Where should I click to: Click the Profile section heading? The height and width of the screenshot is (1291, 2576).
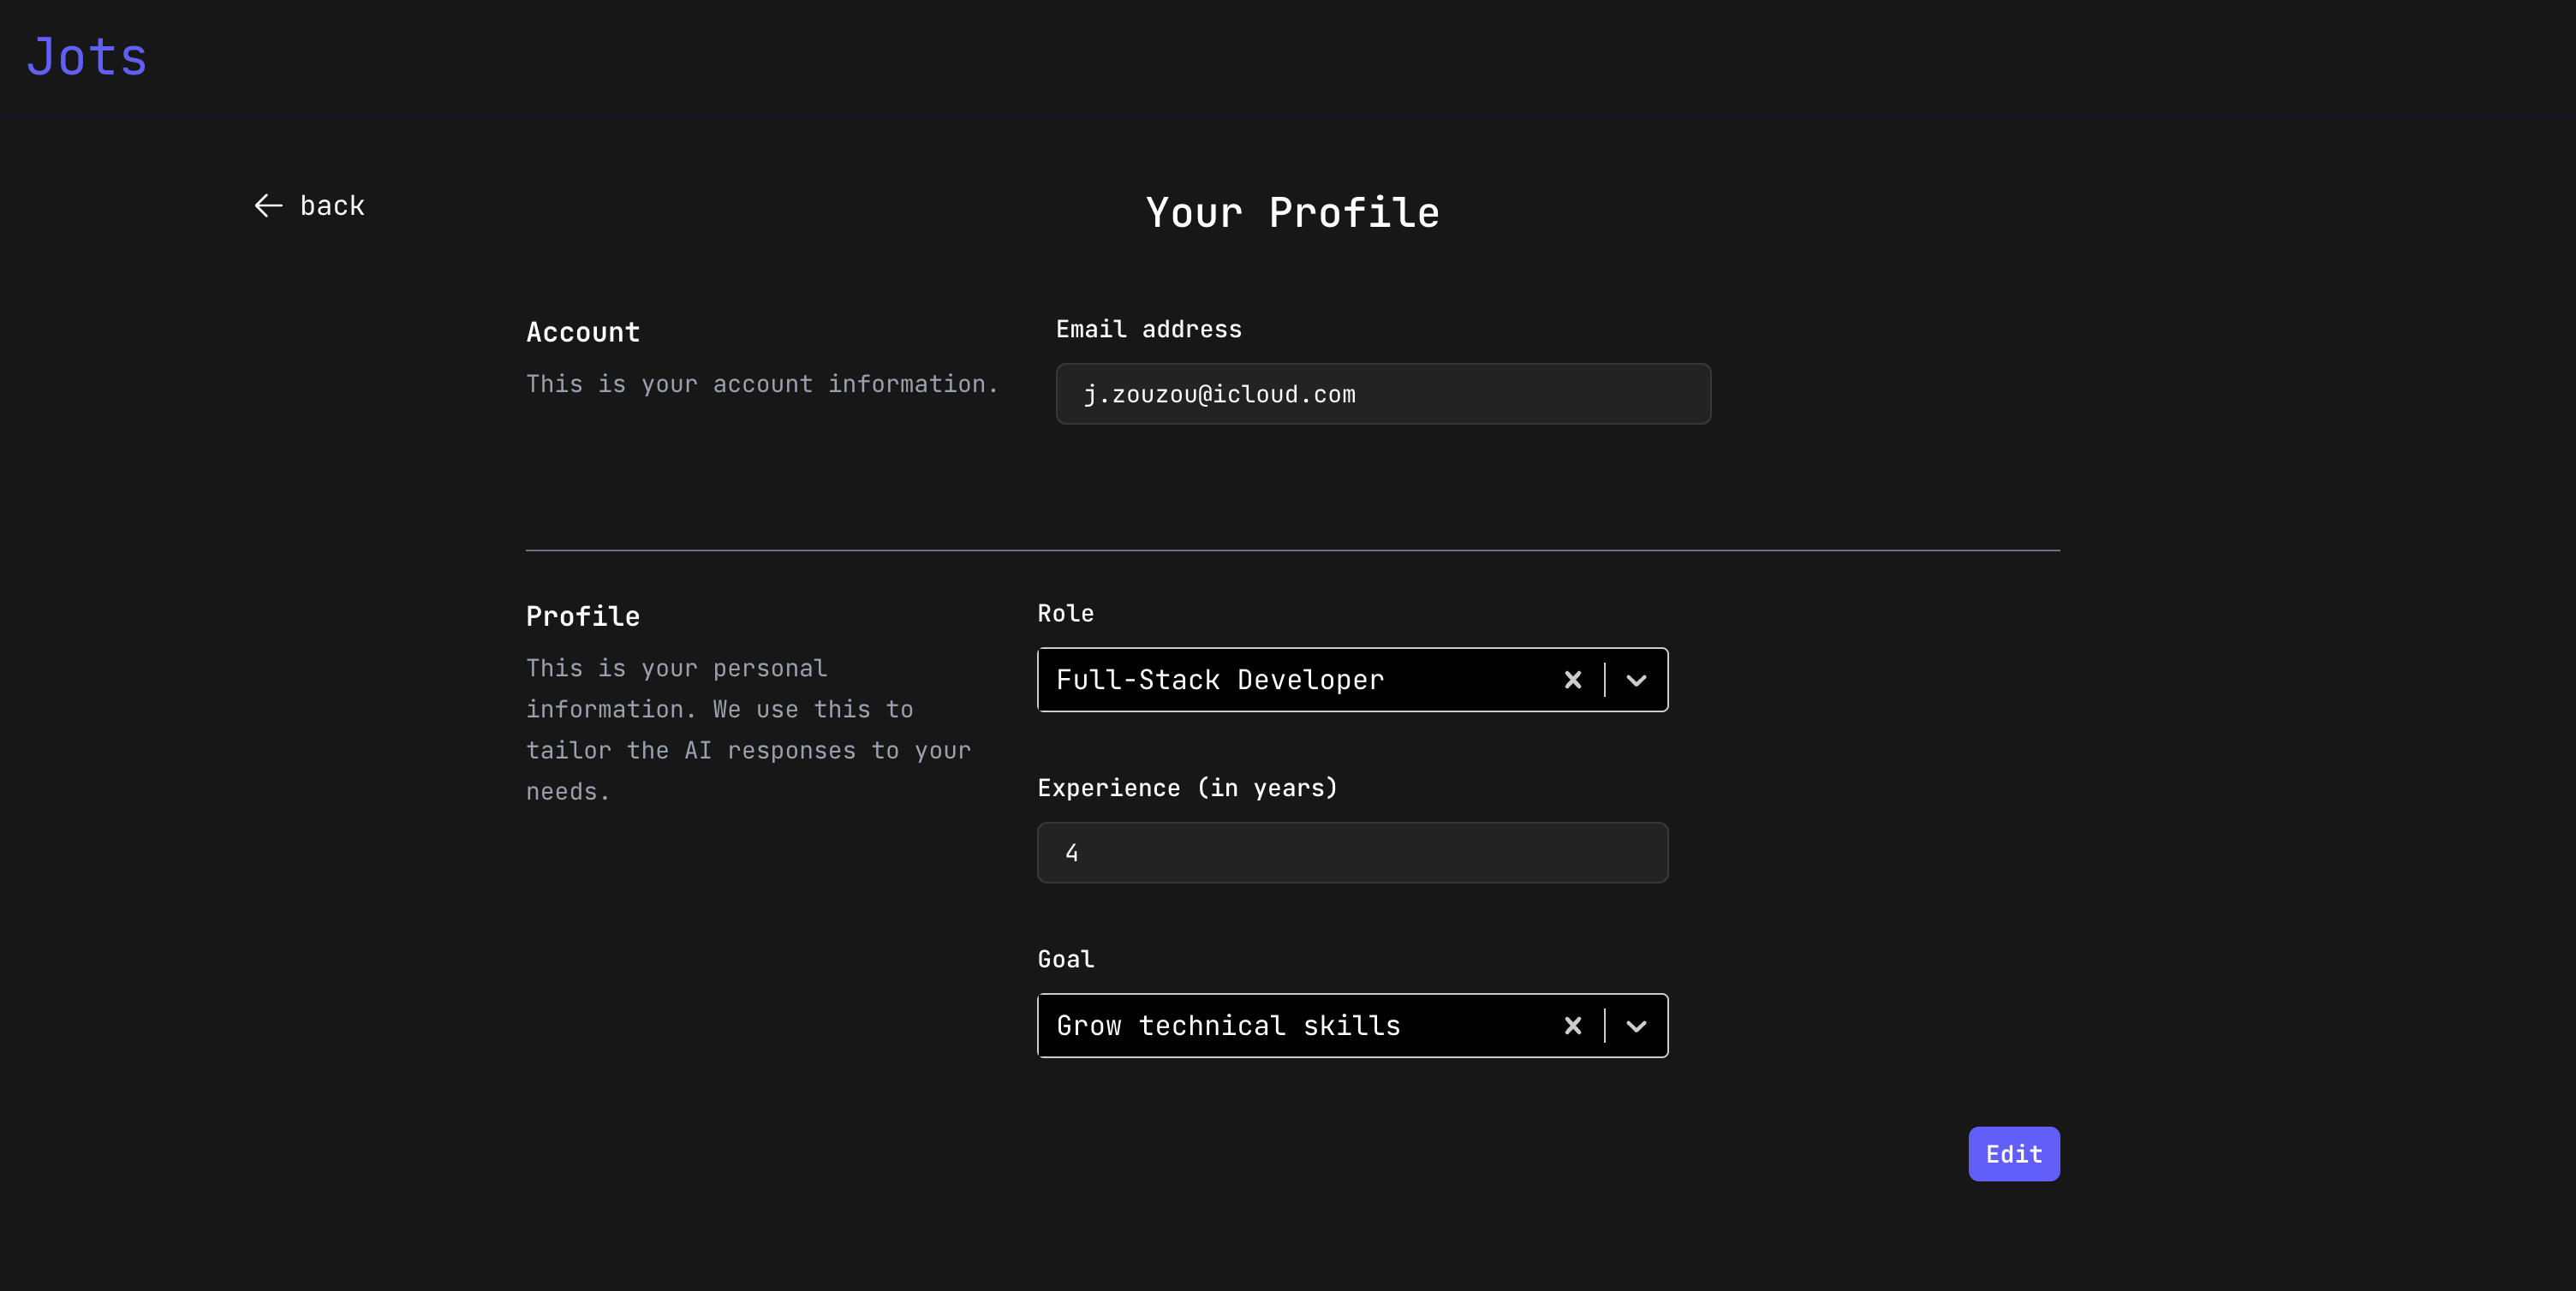583,616
